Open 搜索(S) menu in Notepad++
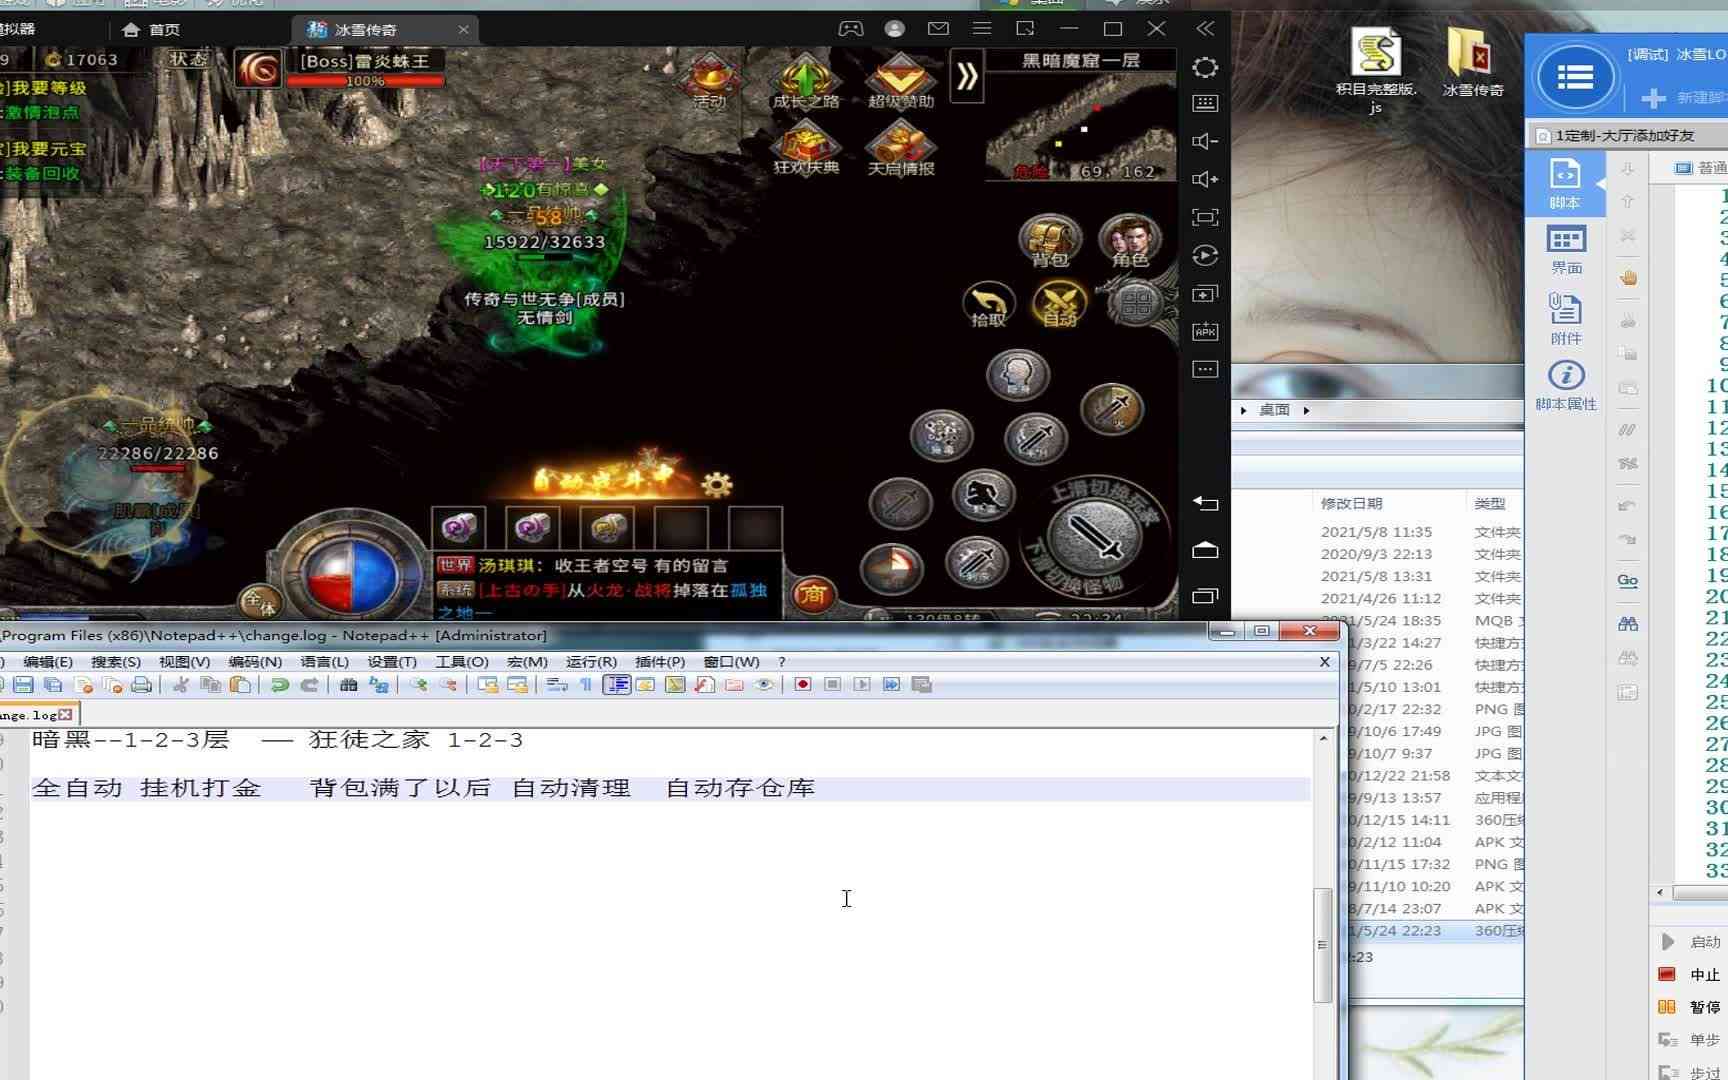1728x1080 pixels. click(x=116, y=662)
